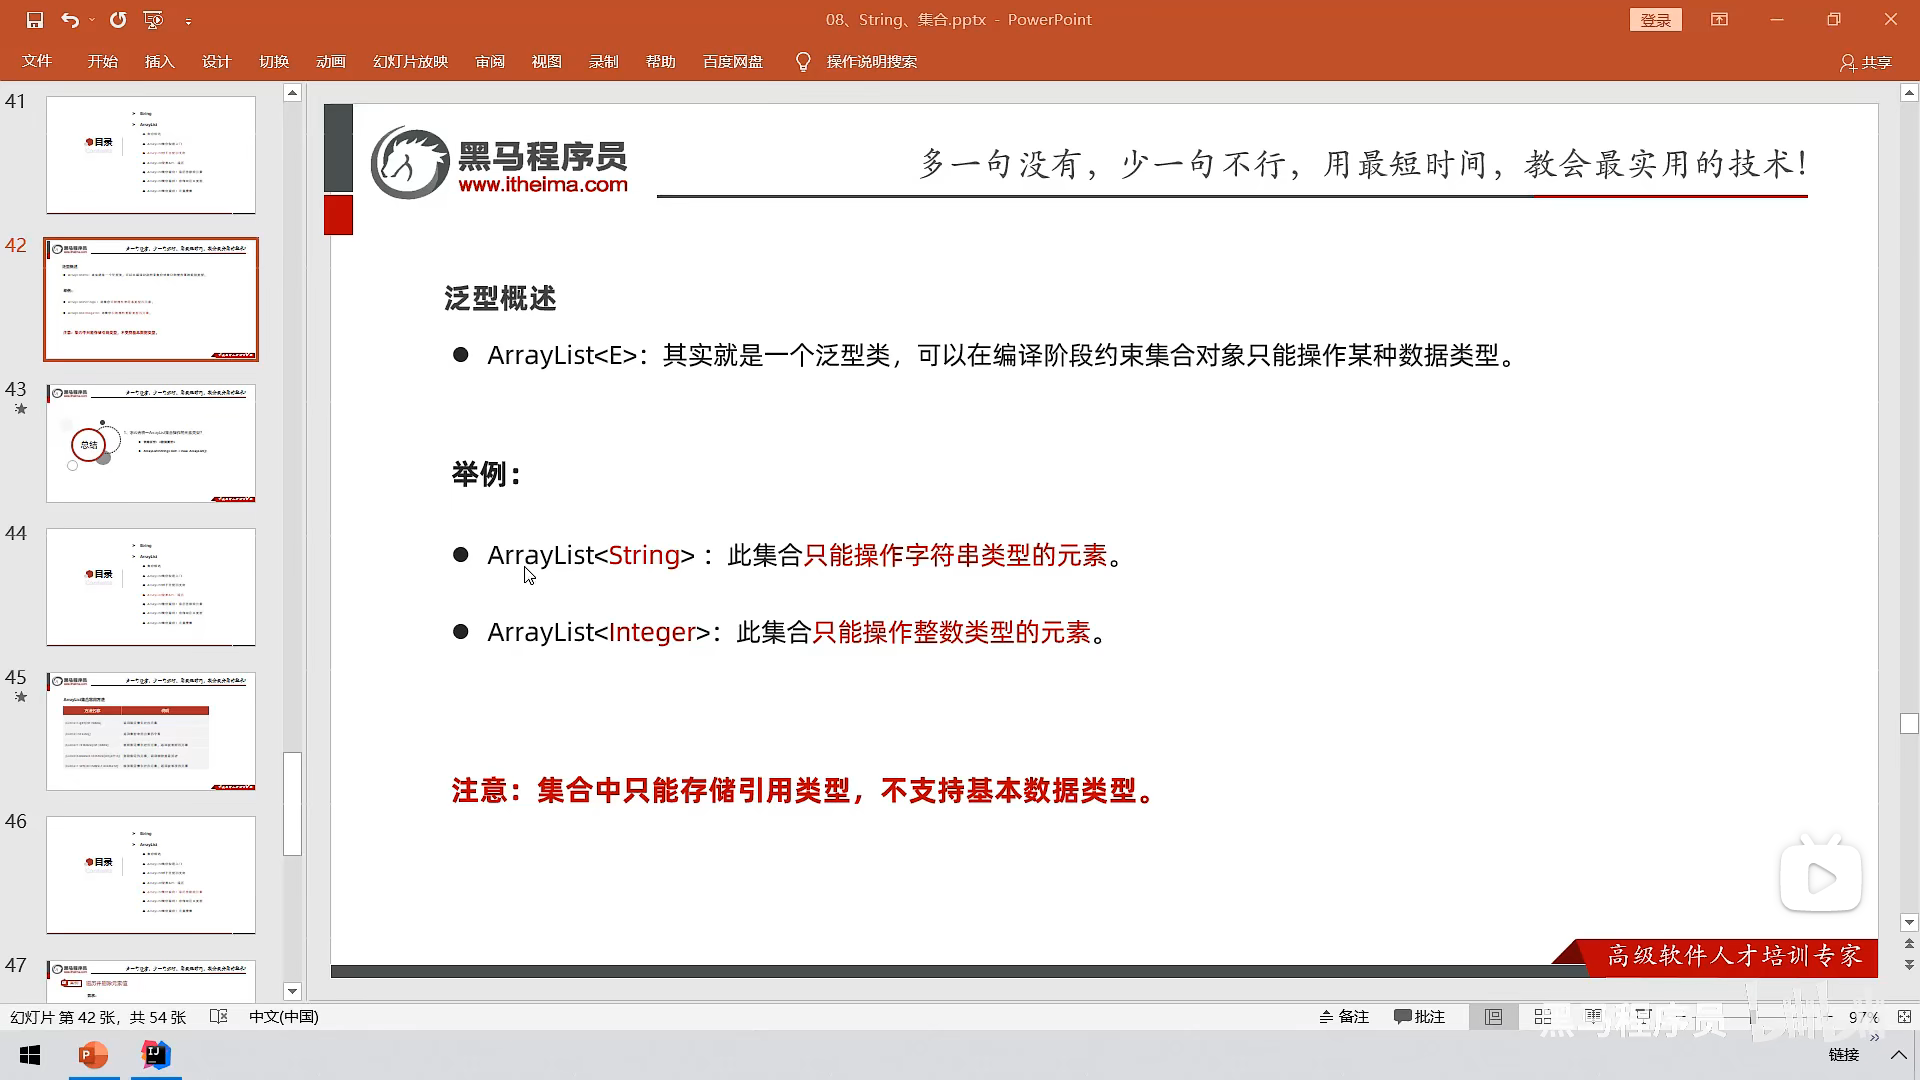Screen dimensions: 1920x1080
Task: Toggle the 备注 notes pane
Action: click(x=1343, y=1017)
